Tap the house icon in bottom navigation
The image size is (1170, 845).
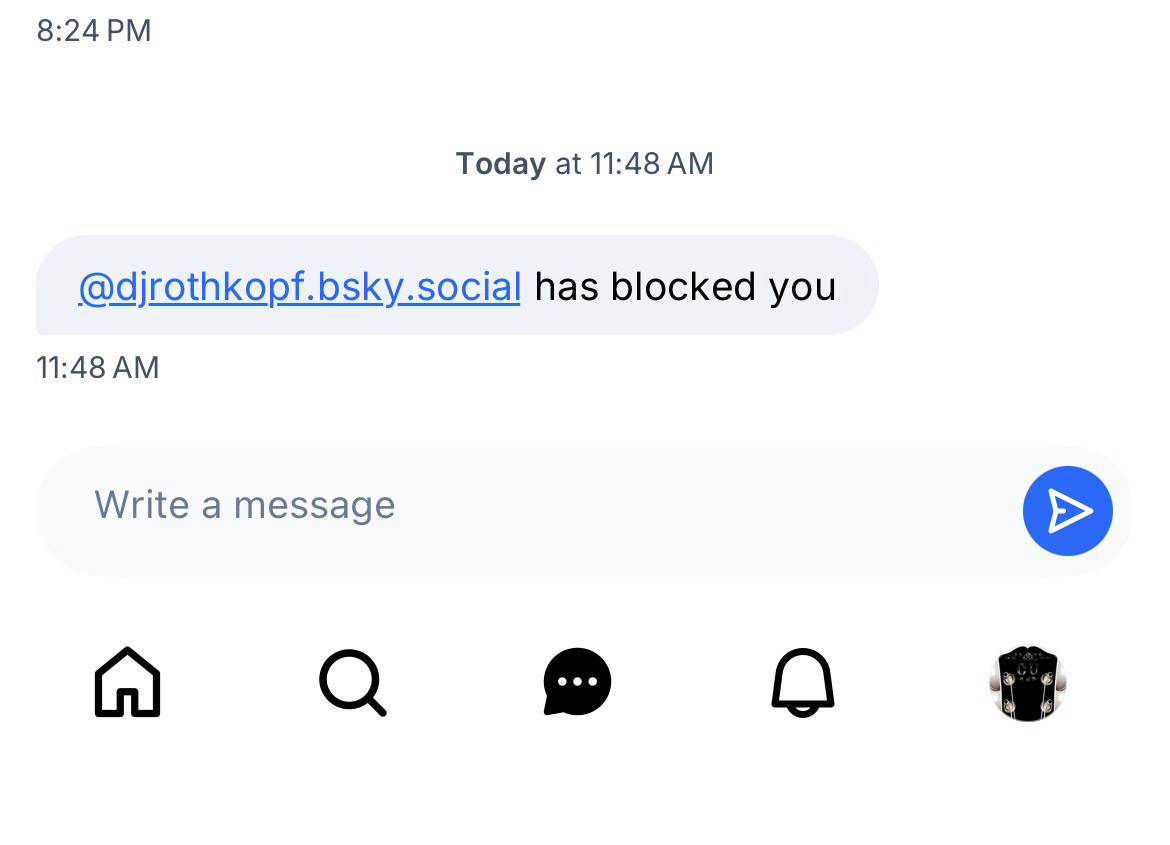click(127, 682)
